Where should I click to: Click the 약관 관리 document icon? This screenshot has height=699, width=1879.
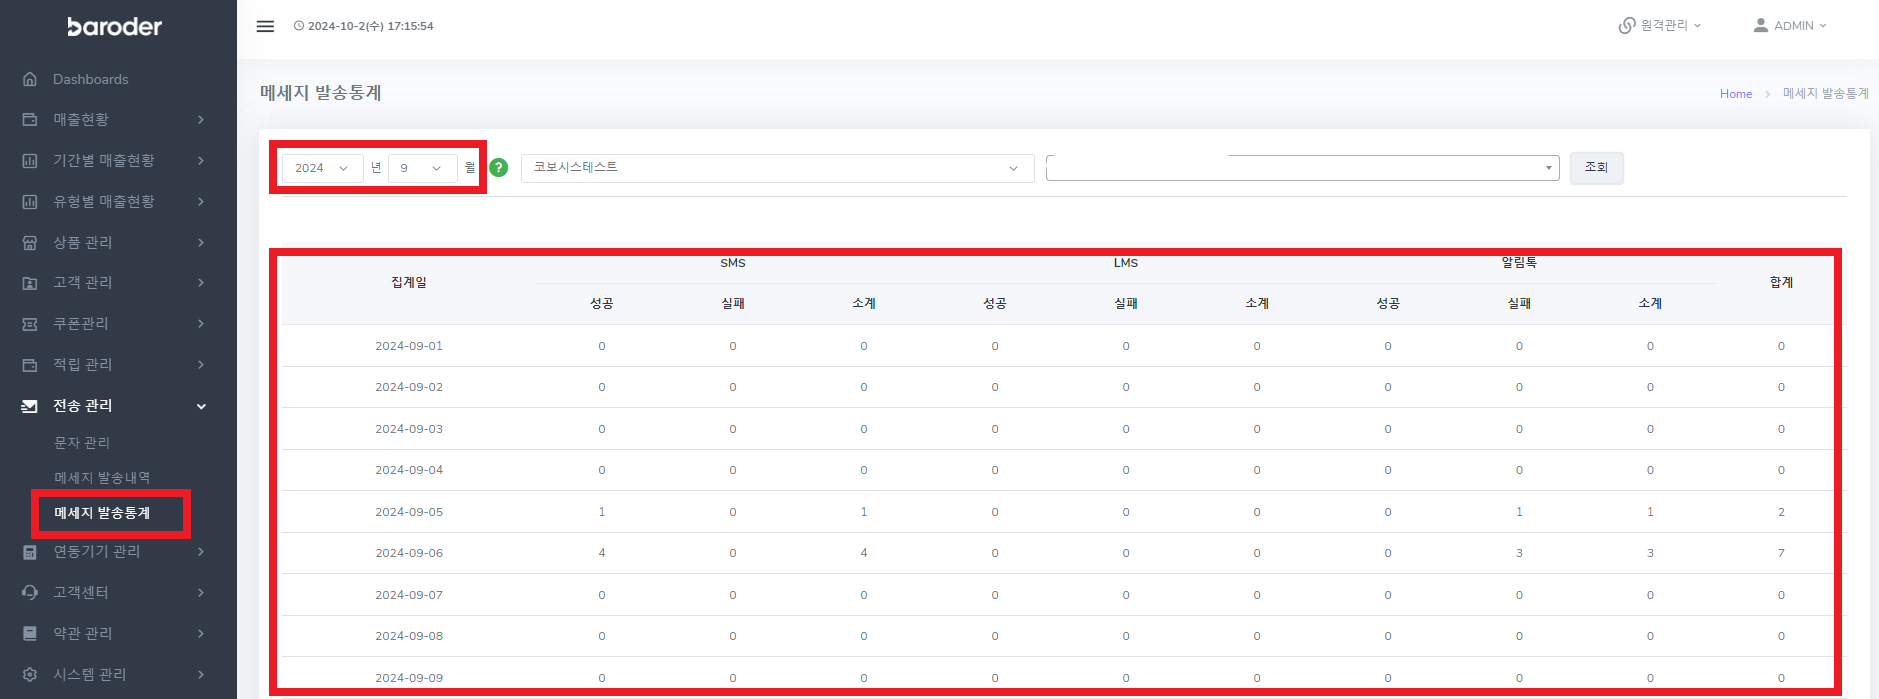point(30,633)
